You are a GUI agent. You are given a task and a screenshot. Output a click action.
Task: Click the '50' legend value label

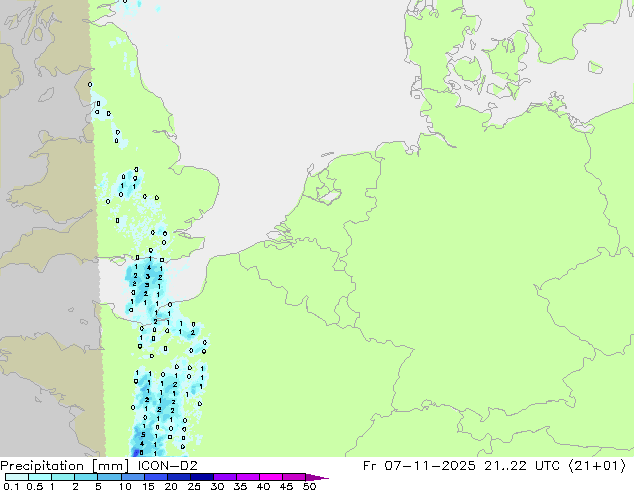(x=309, y=486)
